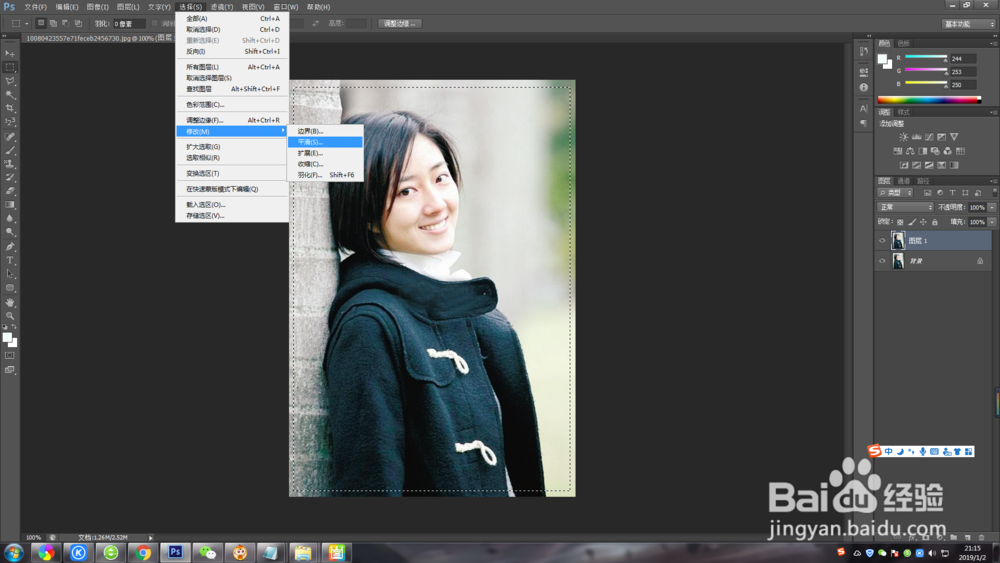This screenshot has height=563, width=1000.
Task: Select the Pen tool
Action: point(10,246)
